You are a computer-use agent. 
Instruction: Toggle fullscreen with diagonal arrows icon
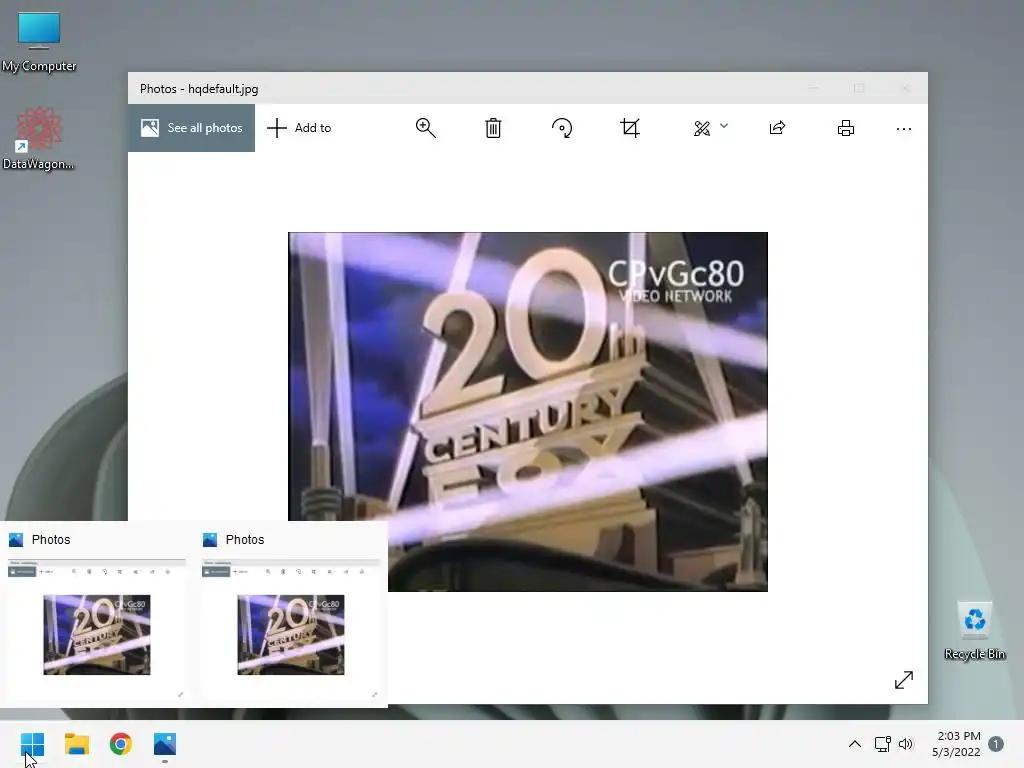[x=904, y=680]
